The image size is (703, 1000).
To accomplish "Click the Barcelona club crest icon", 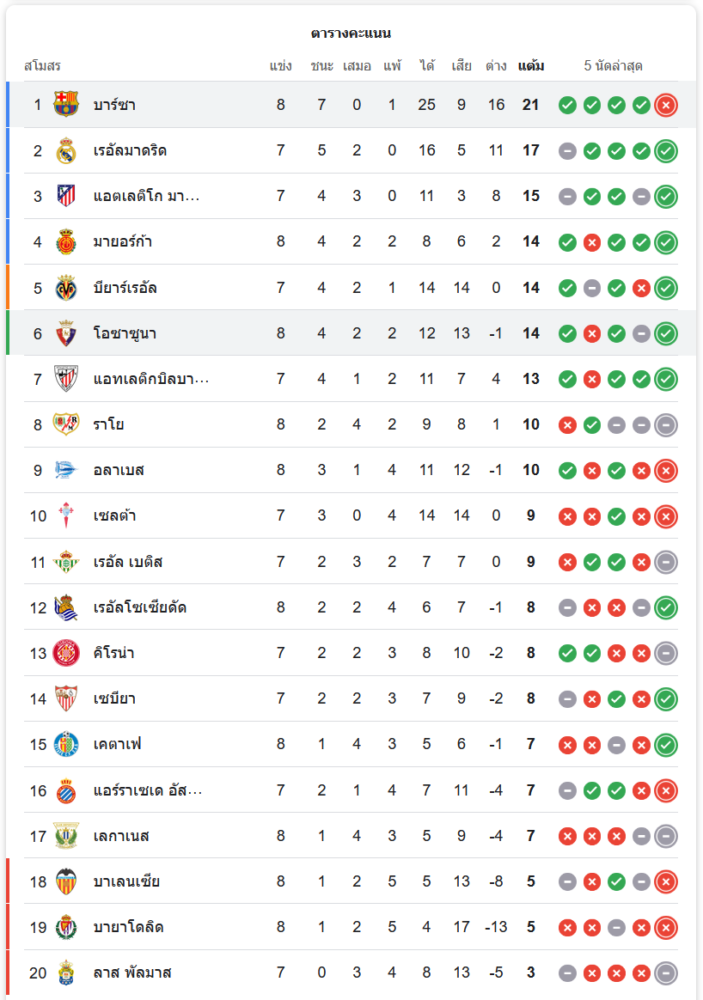I will tap(66, 104).
